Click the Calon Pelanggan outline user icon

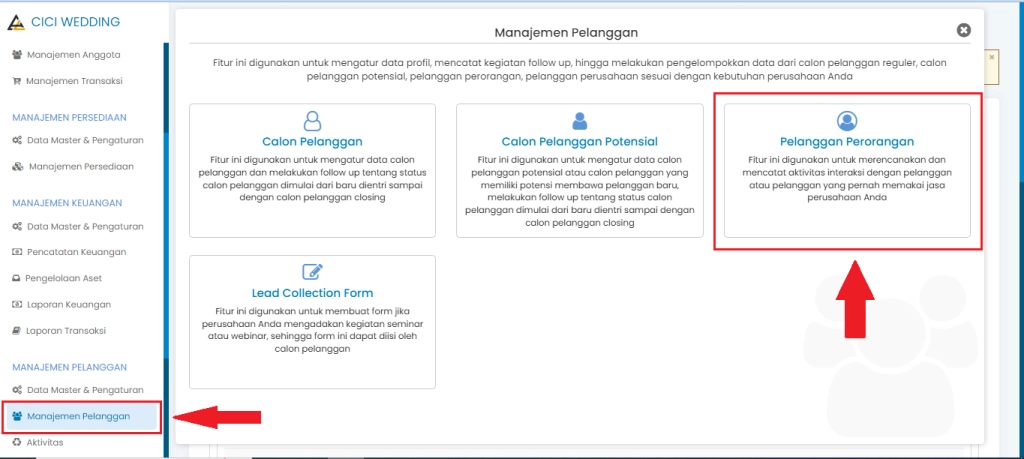coord(313,120)
